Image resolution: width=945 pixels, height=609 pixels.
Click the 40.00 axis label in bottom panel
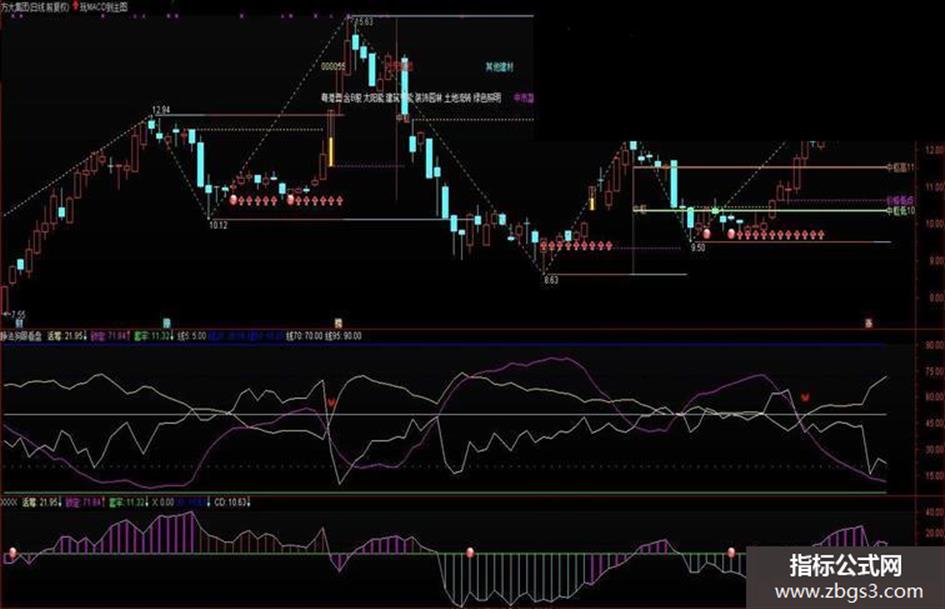(x=936, y=513)
